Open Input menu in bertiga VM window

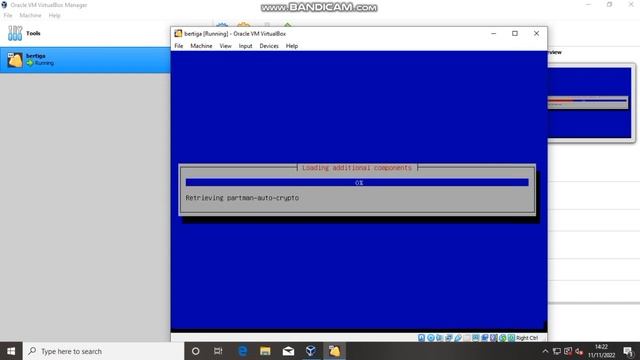(x=245, y=46)
